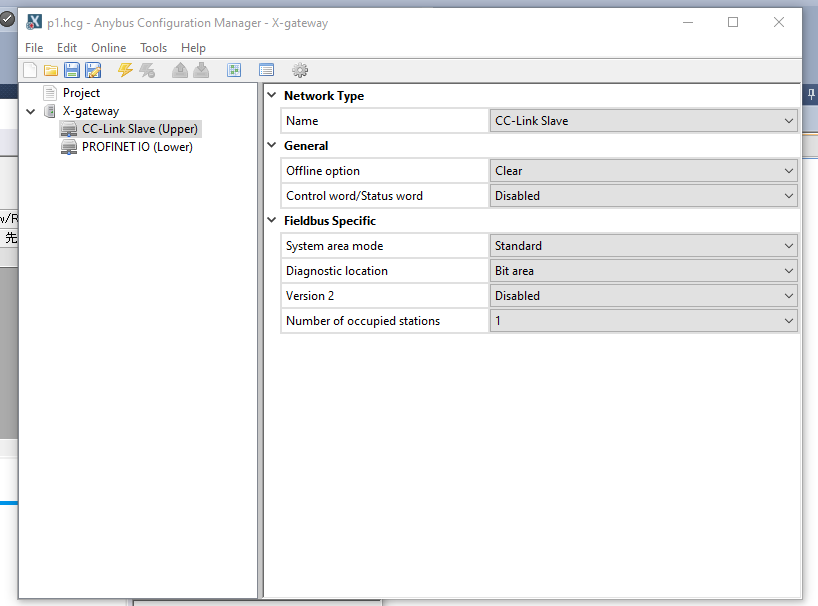Open the Tools menu
Viewport: 818px width, 606px height.
153,48
